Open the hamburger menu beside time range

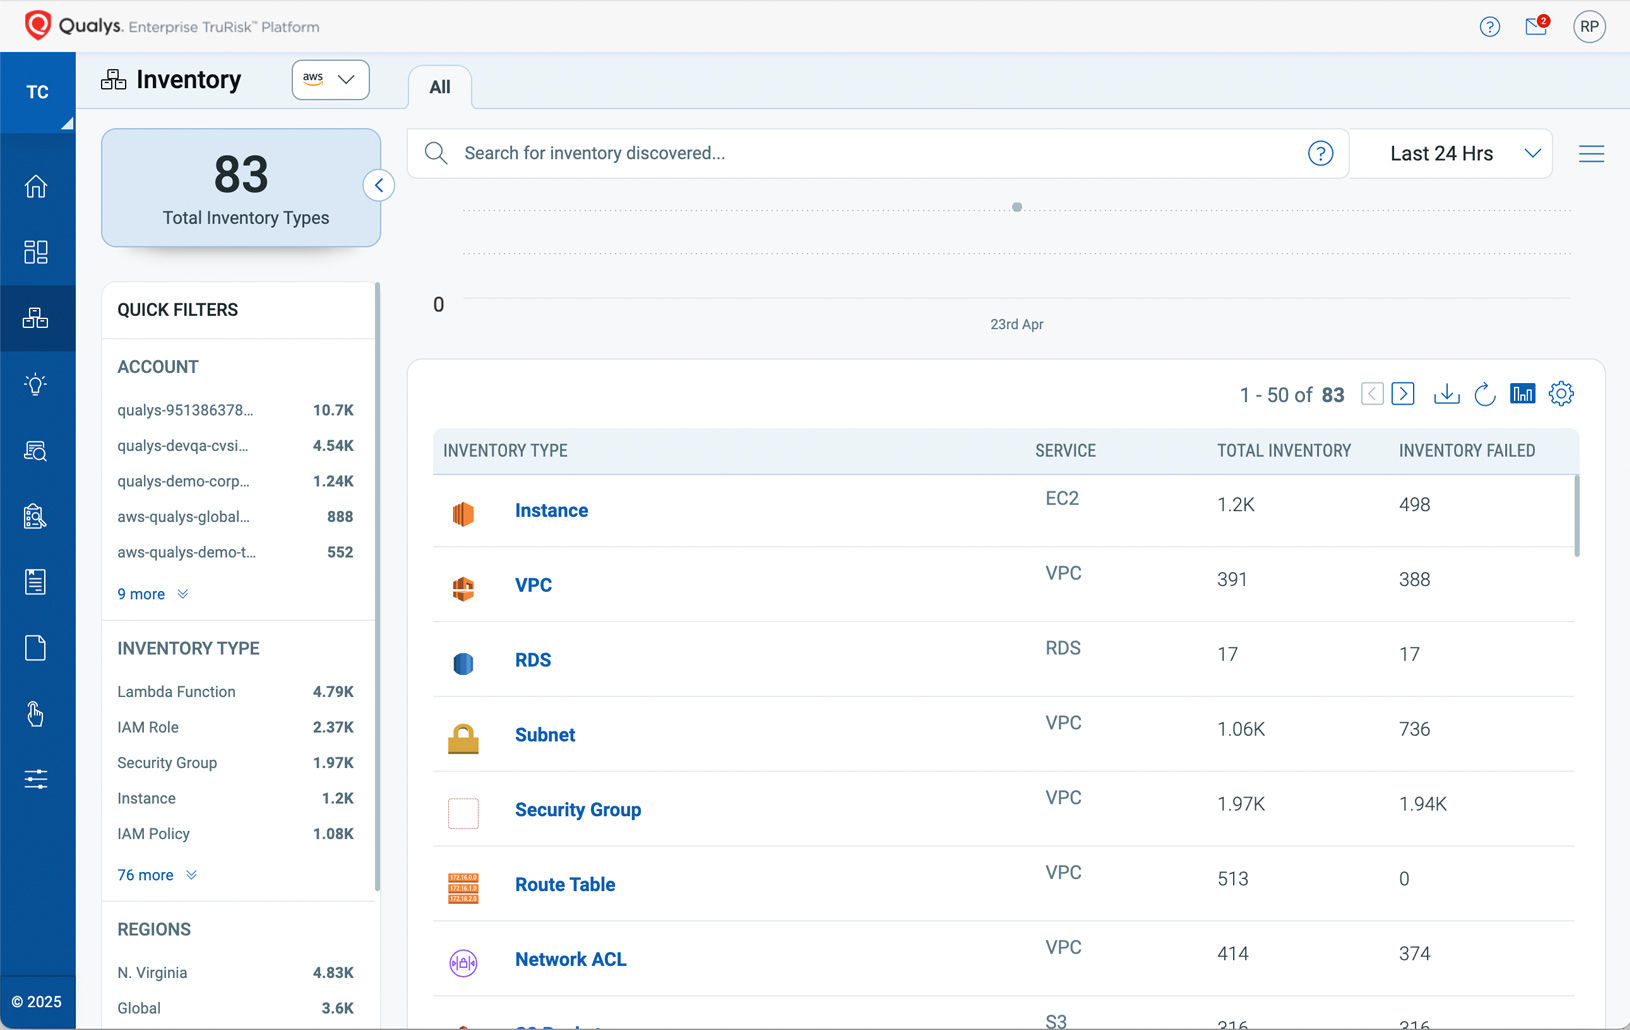(x=1592, y=154)
